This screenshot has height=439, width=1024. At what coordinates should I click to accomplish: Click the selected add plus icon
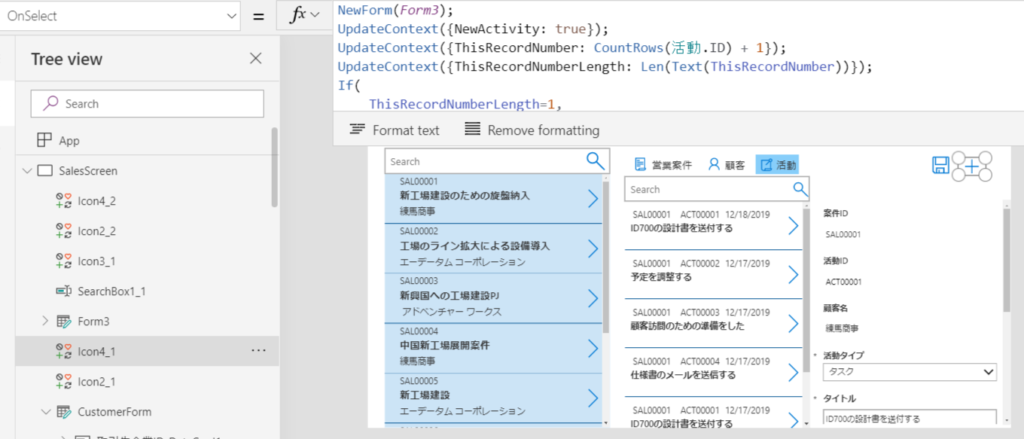pos(972,166)
